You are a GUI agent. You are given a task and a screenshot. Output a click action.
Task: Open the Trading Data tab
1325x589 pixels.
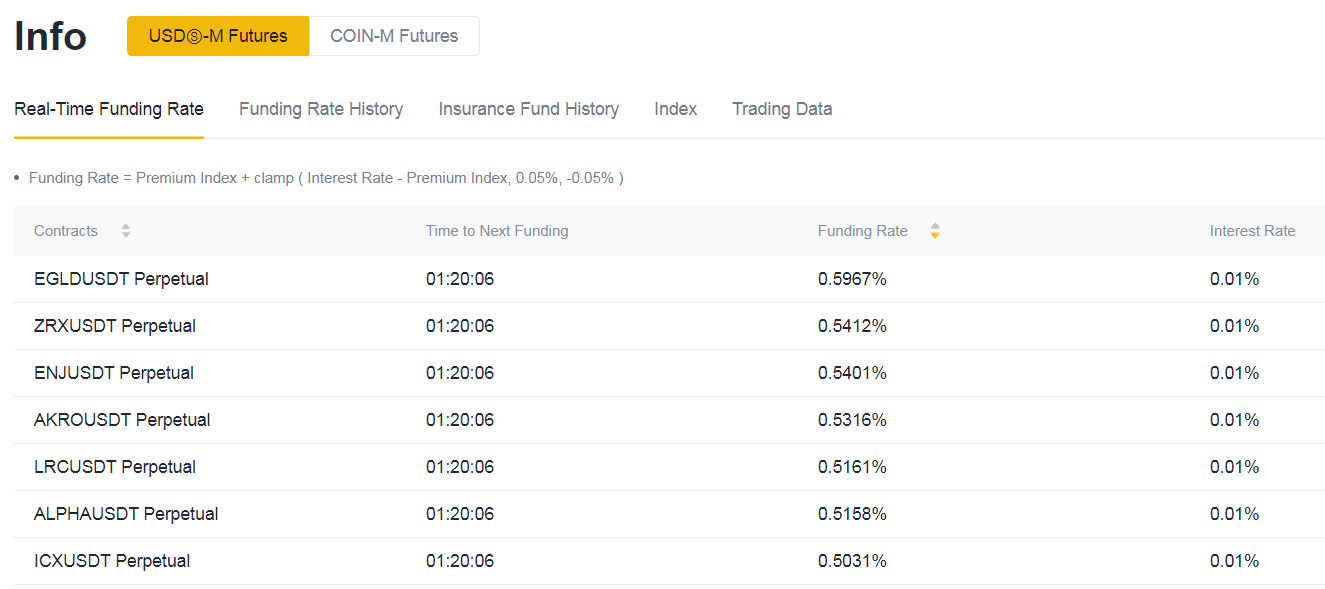tap(782, 109)
